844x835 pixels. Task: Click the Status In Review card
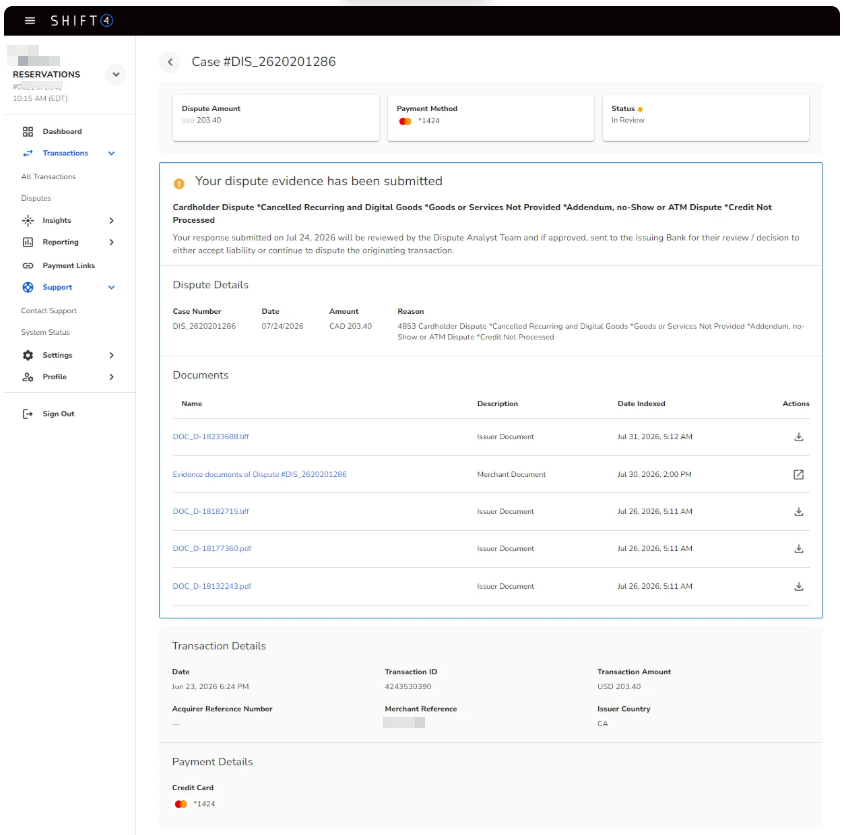click(x=706, y=118)
